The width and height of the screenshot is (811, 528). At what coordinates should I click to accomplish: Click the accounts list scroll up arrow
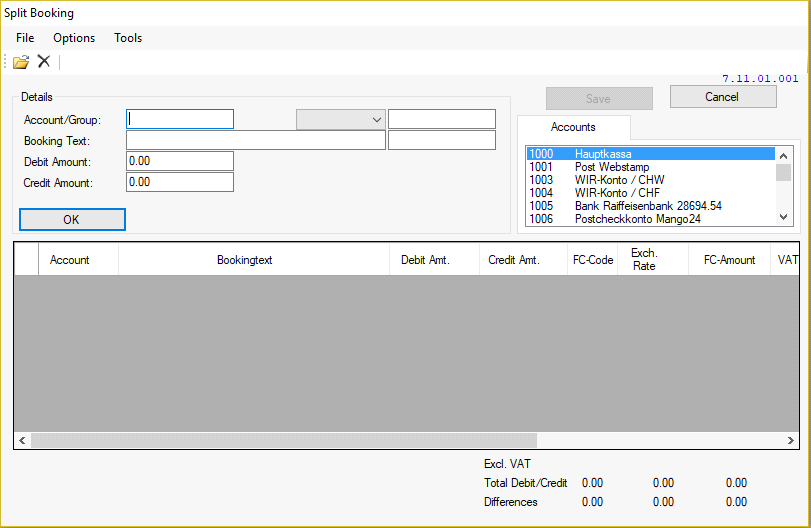tap(784, 156)
